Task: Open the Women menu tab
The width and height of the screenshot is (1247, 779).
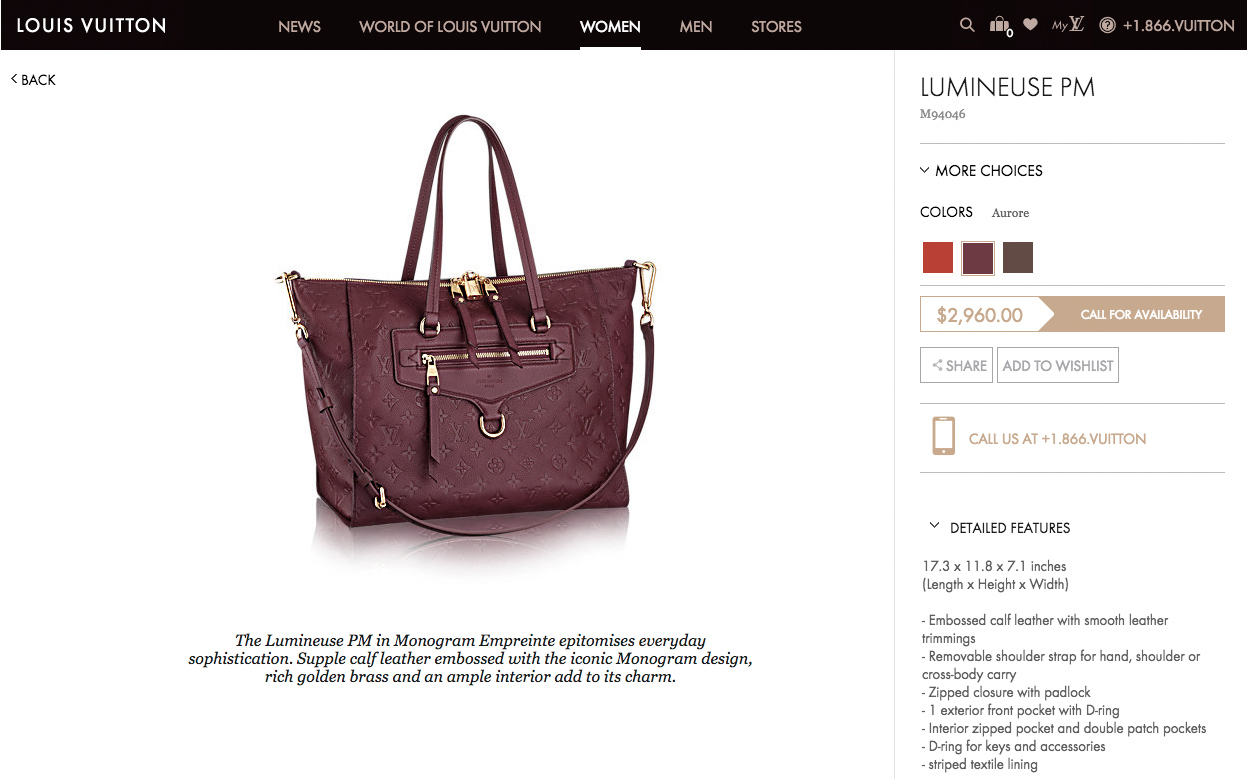Action: (x=610, y=26)
